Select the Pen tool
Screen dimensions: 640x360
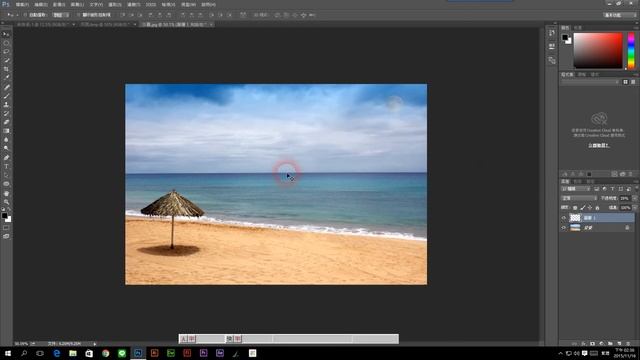pyautogui.click(x=6, y=158)
